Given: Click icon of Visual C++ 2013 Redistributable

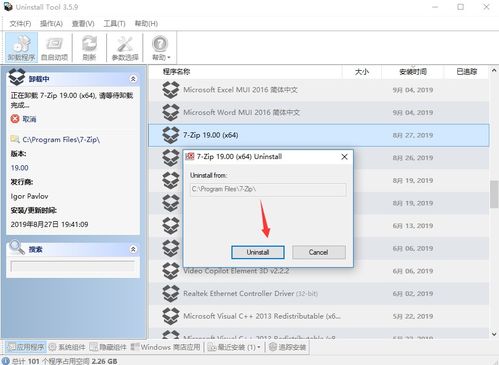Looking at the screenshot, I should 171,316.
